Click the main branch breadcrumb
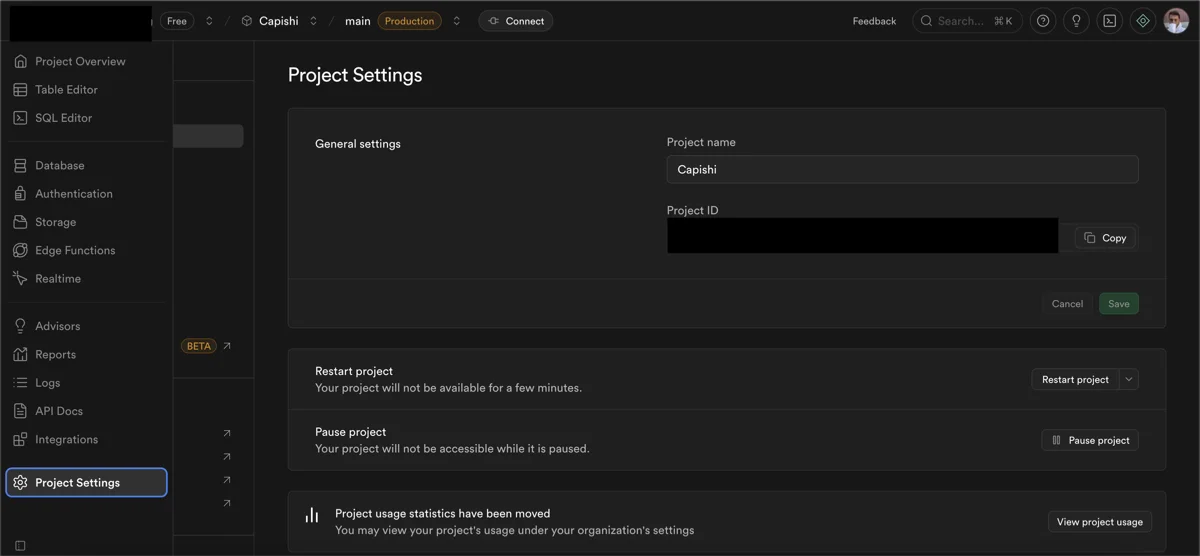Viewport: 1200px width, 556px height. pos(358,21)
